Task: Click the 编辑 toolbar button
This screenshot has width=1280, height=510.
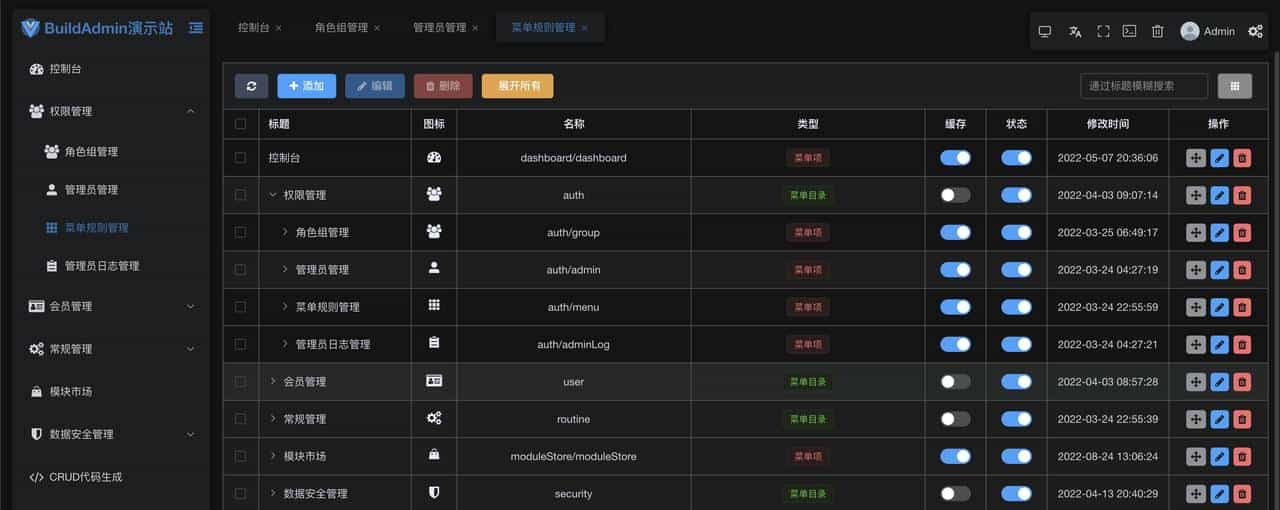Action: pyautogui.click(x=375, y=86)
